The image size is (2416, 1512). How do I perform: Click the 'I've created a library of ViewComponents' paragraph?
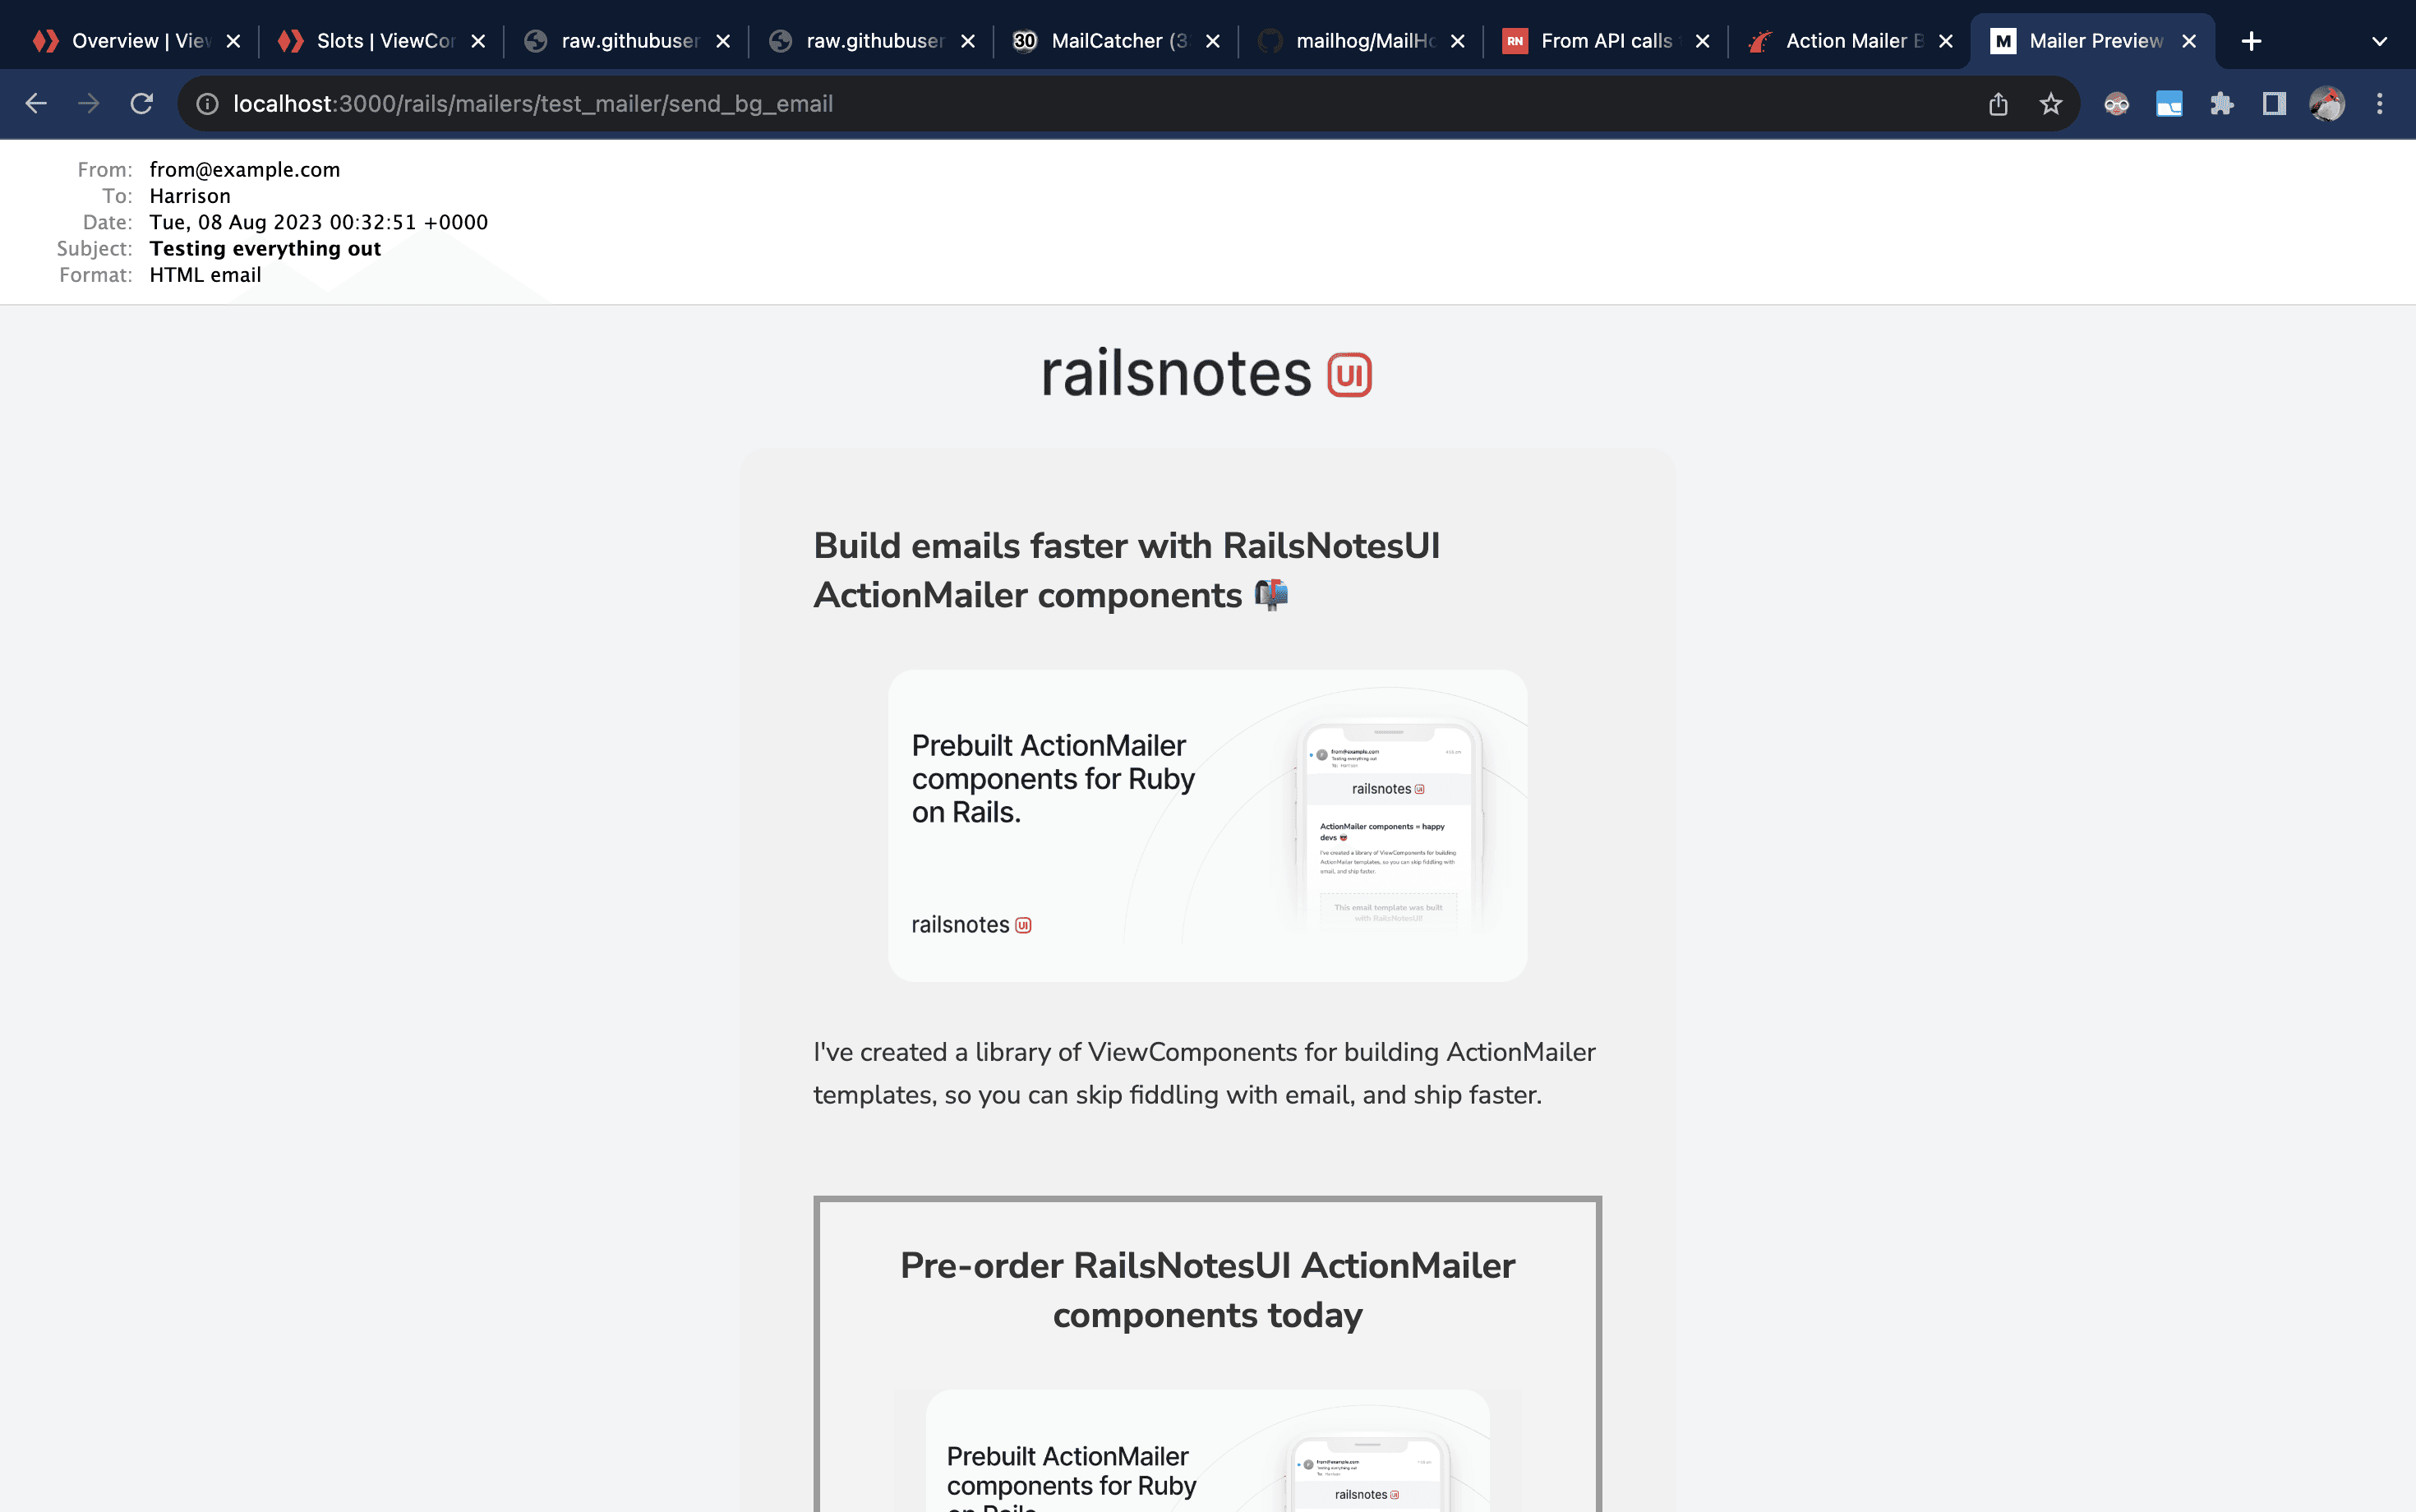[x=1204, y=1073]
